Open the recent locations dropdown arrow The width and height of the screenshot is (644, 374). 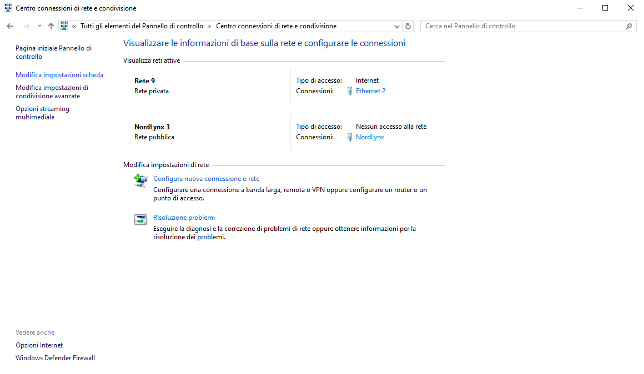39,26
